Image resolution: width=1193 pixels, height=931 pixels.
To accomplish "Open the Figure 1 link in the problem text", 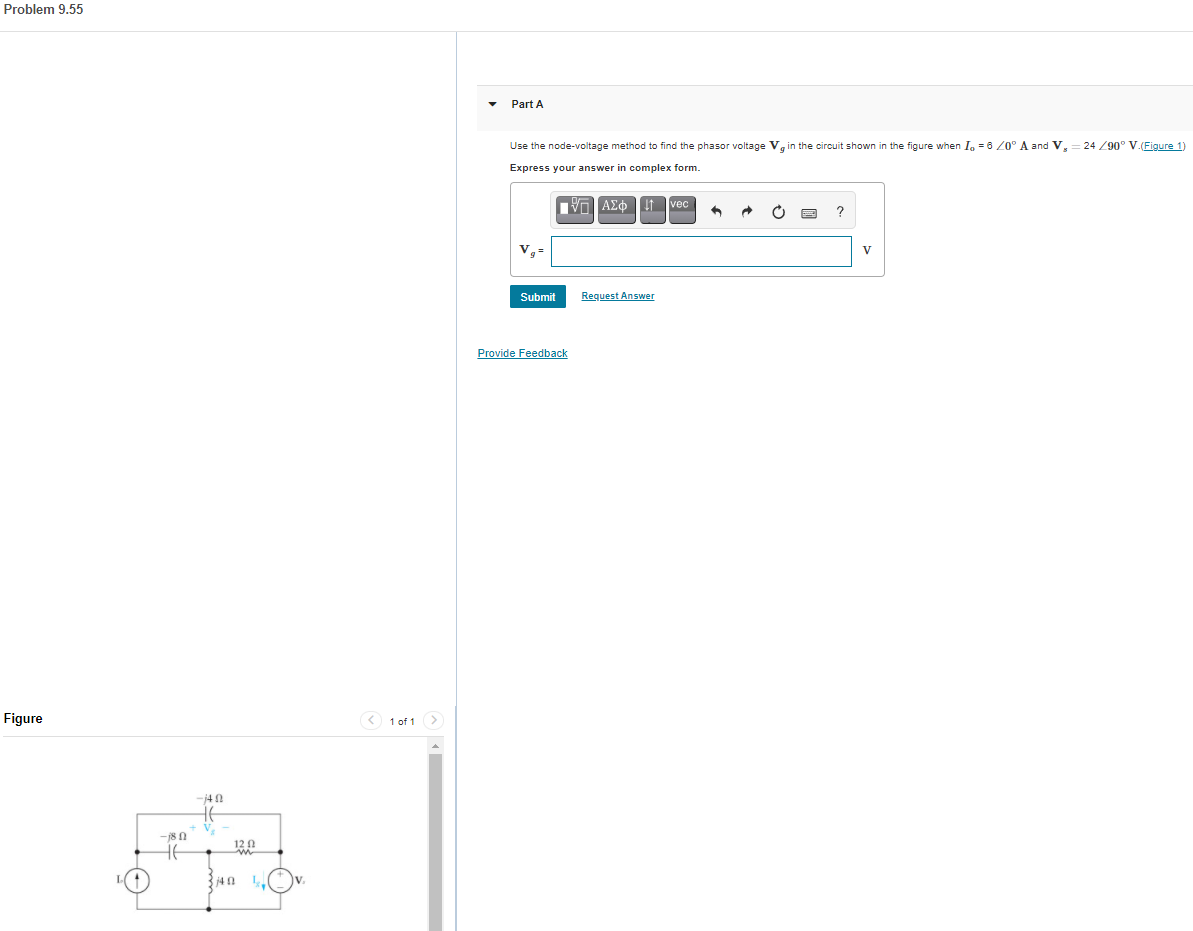I will coord(1162,145).
